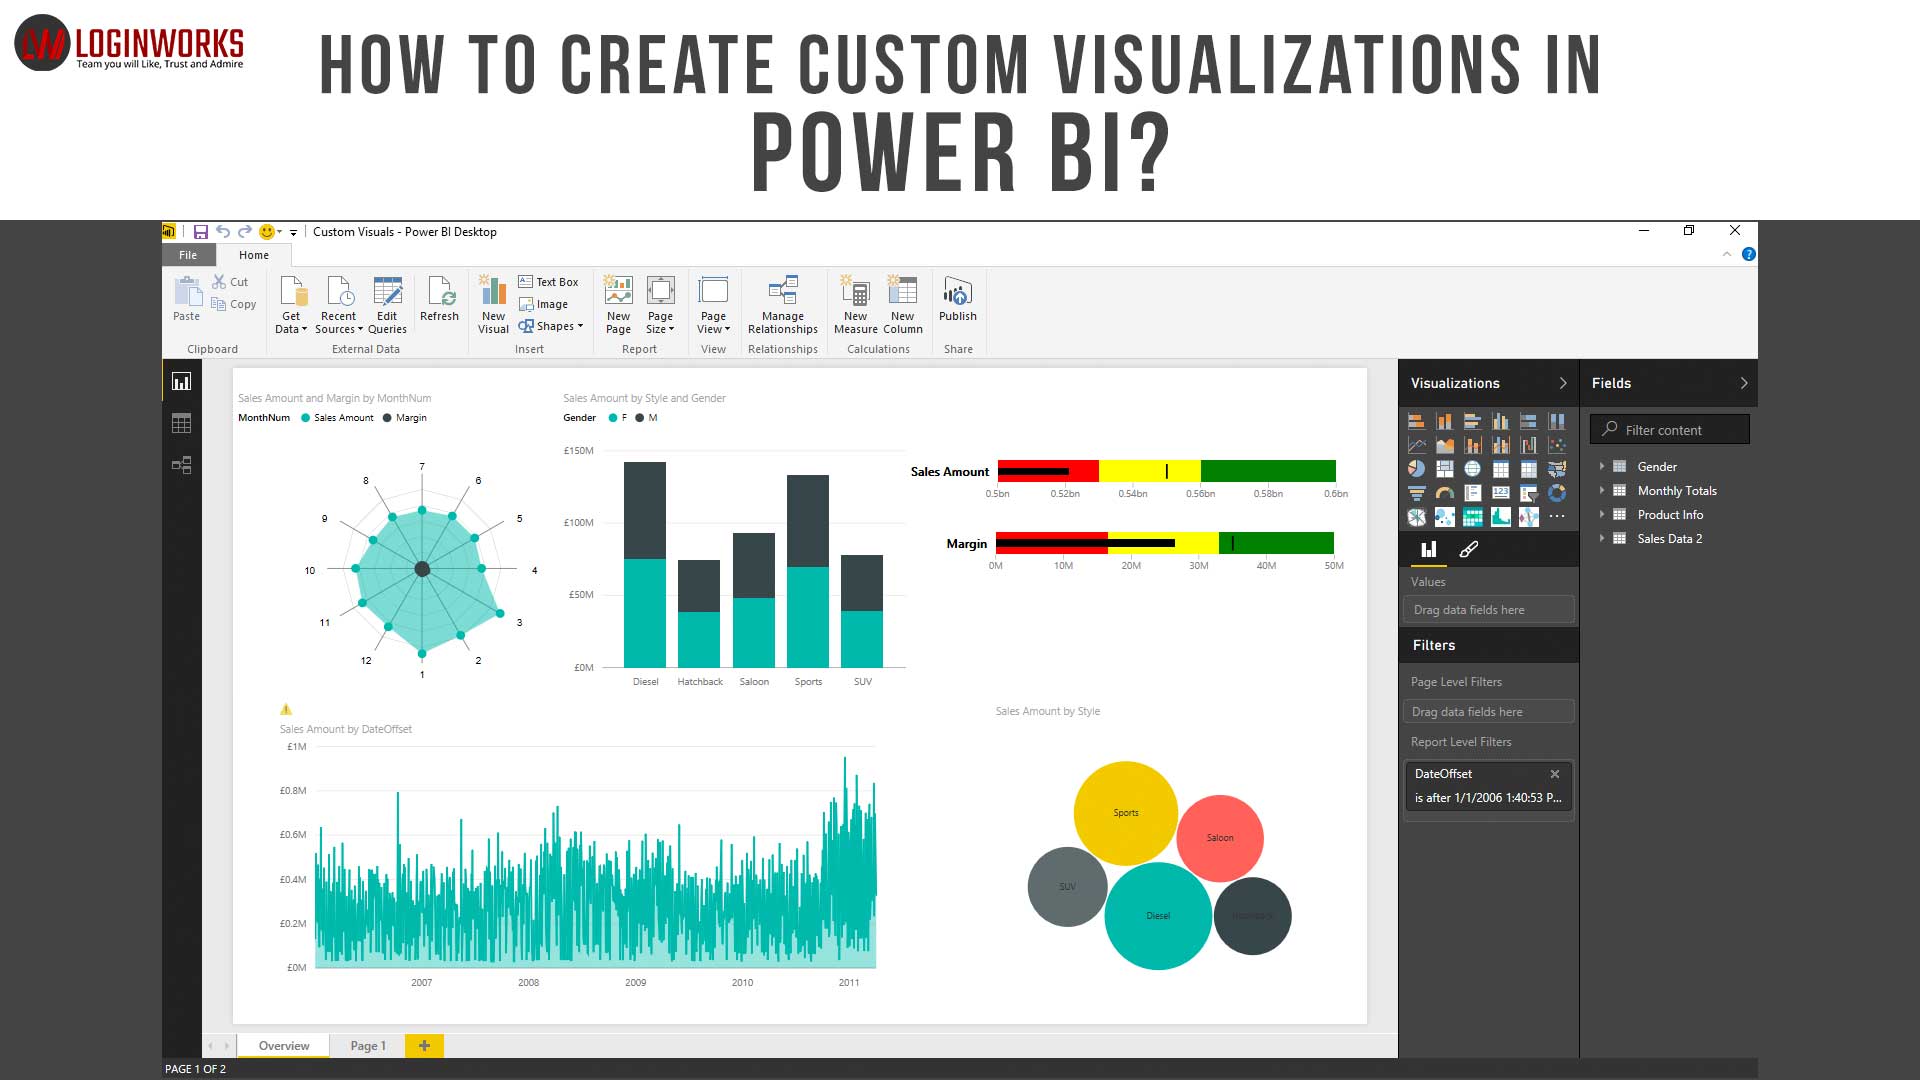Image resolution: width=1920 pixels, height=1080 pixels.
Task: Select the pie chart visualization icon
Action: click(x=1416, y=468)
